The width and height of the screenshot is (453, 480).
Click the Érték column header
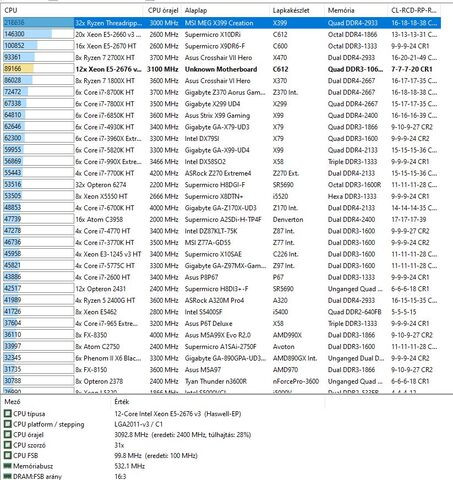pos(217,402)
